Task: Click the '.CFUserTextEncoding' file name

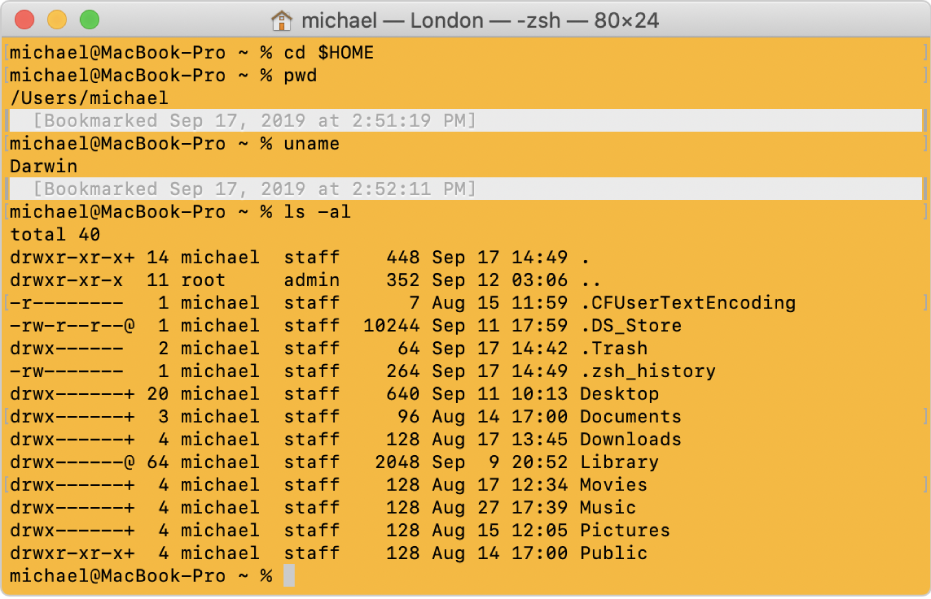Action: coord(688,303)
